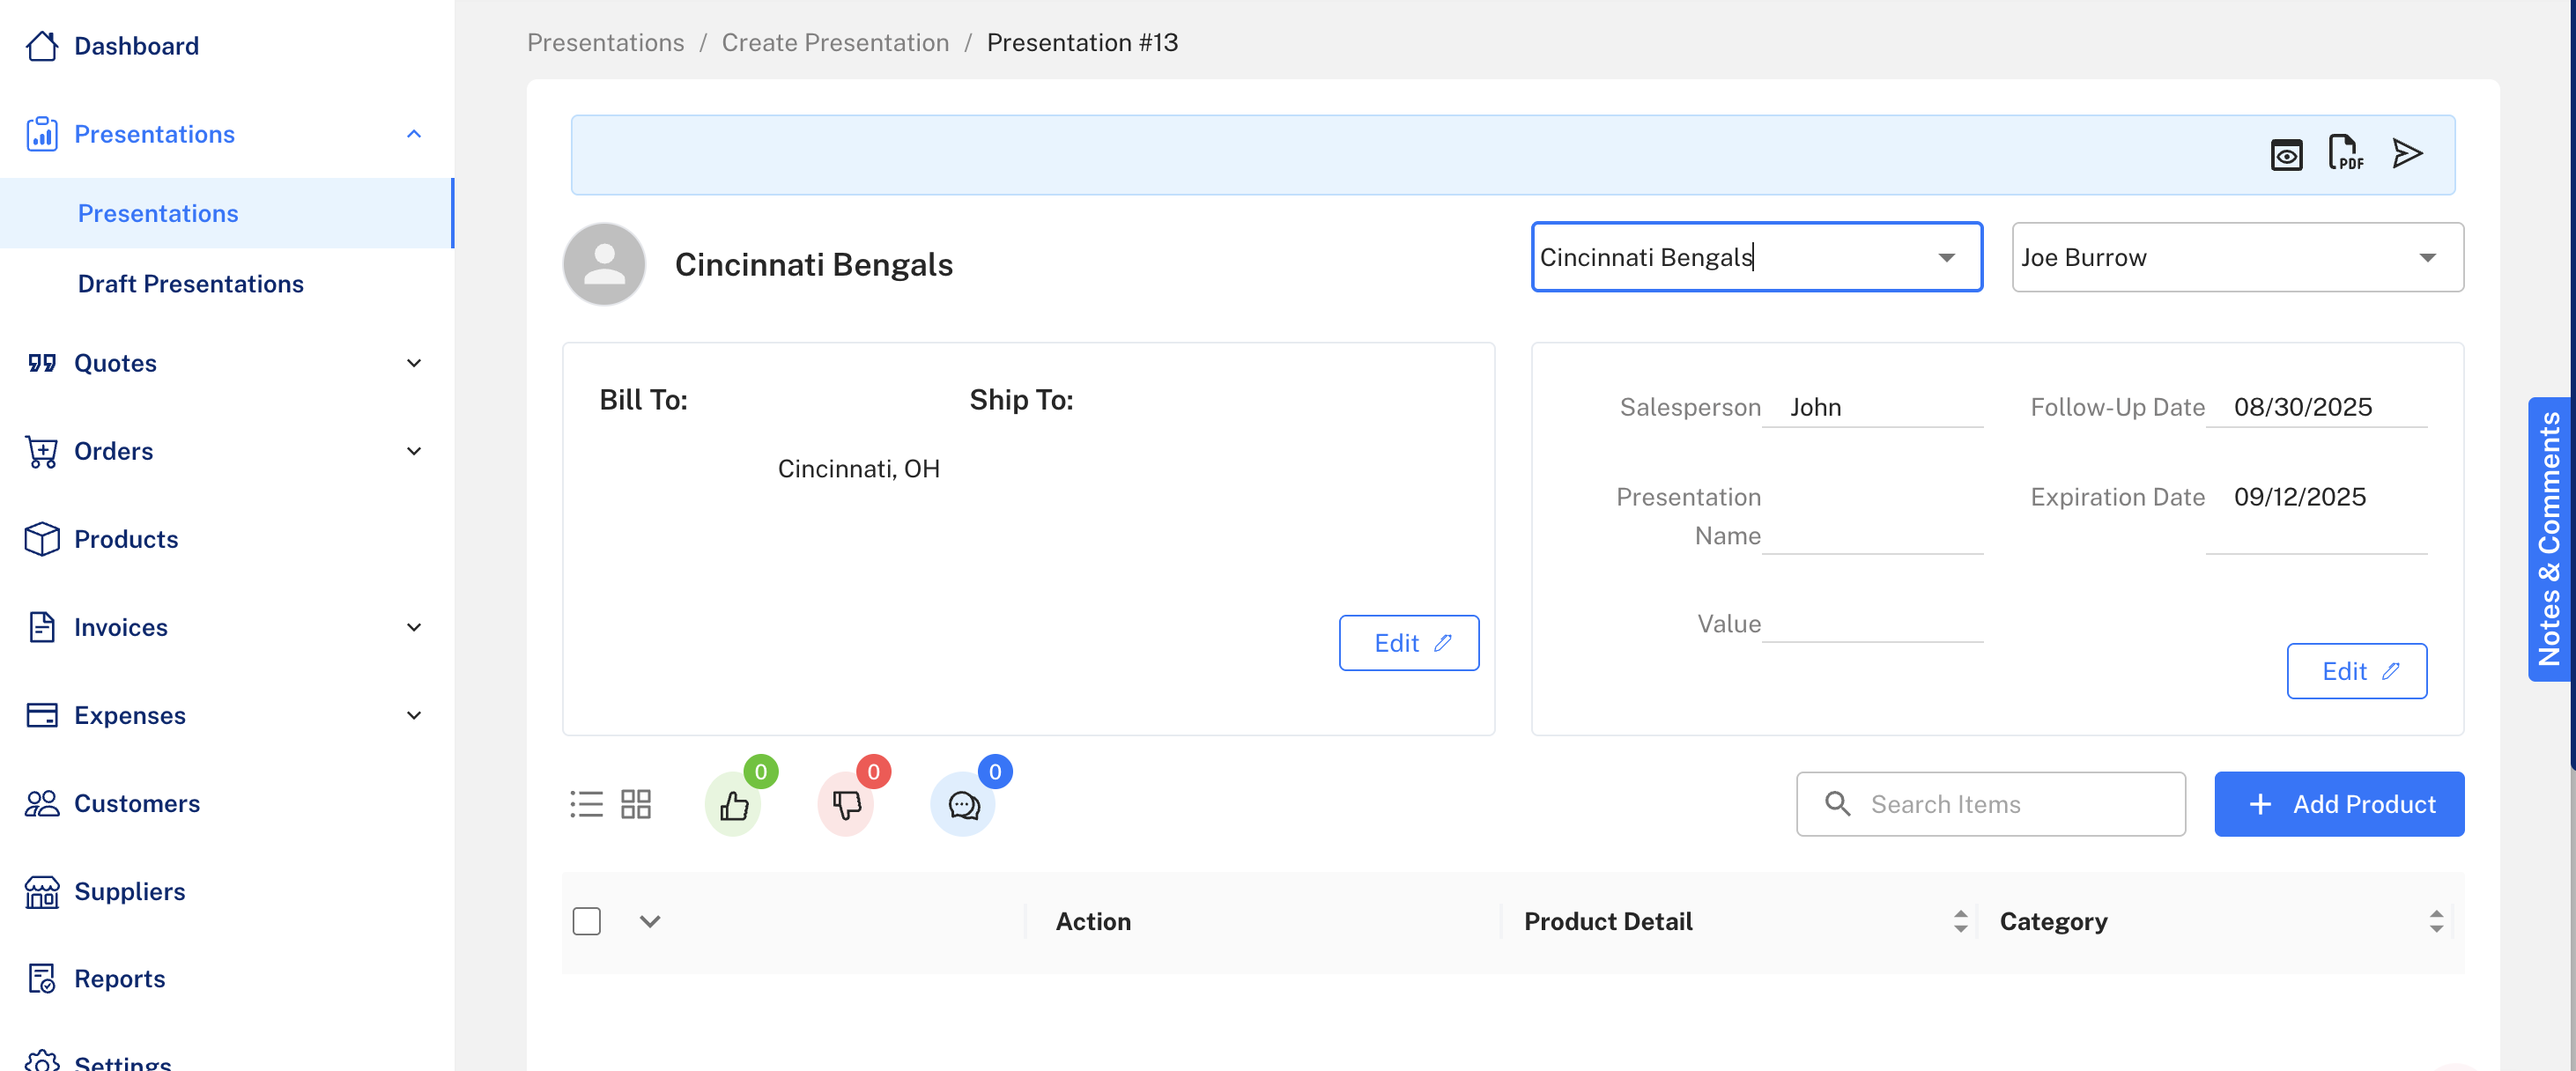Open the comments chat bubble icon
The image size is (2576, 1071).
click(x=963, y=805)
